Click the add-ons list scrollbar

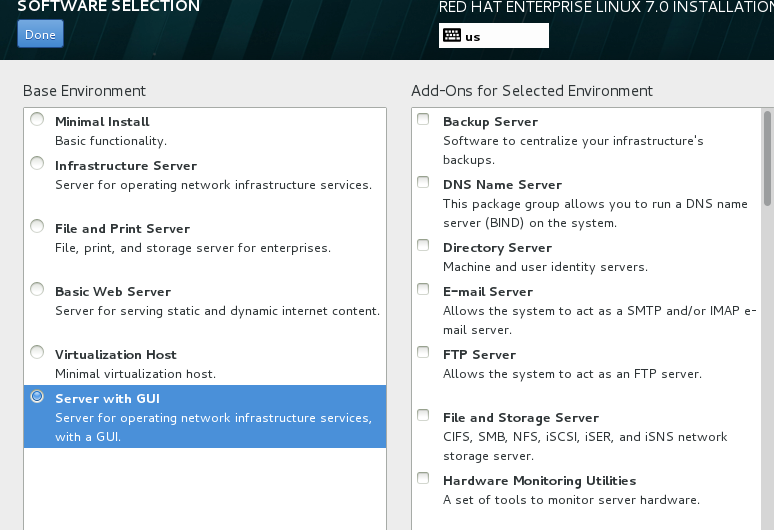tap(767, 158)
